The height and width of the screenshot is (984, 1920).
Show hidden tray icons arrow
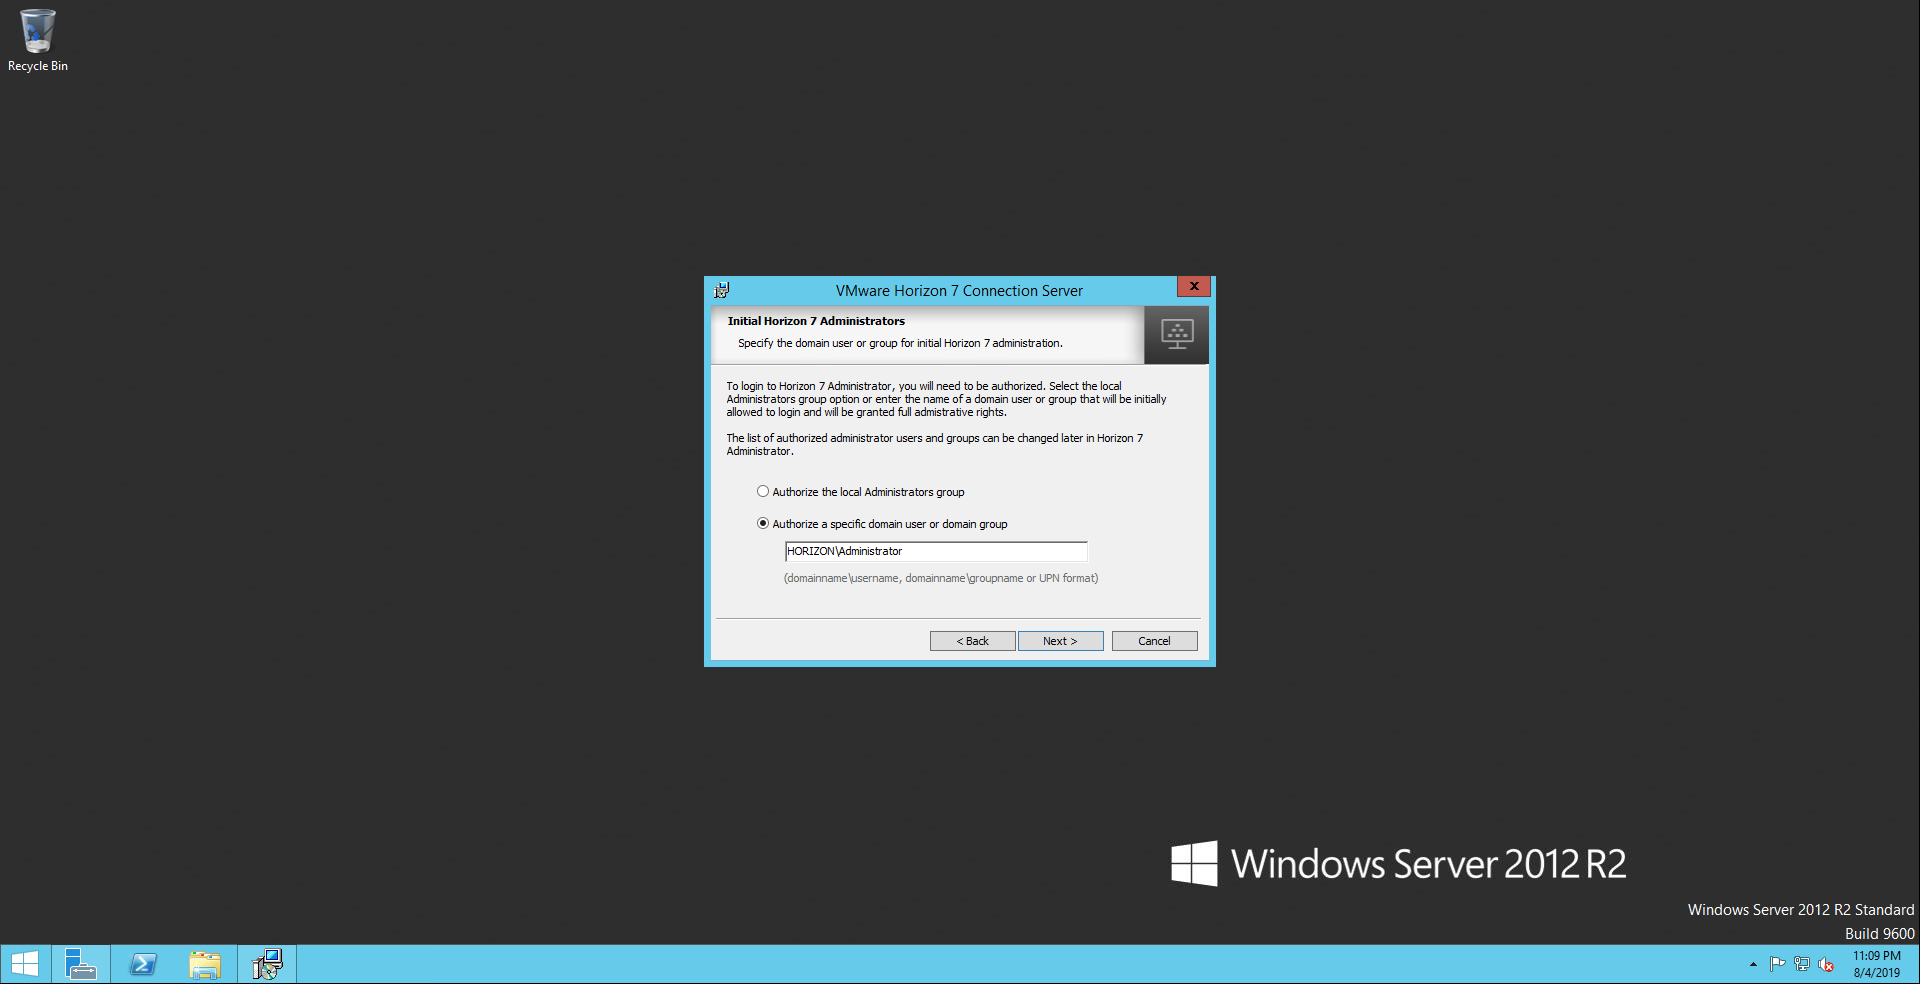[x=1753, y=965]
